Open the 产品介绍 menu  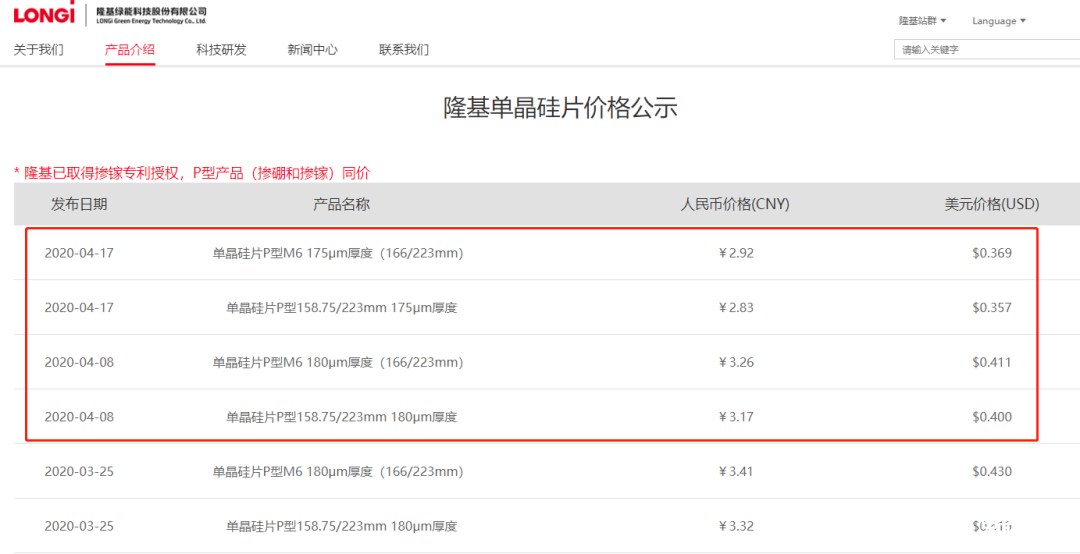pyautogui.click(x=129, y=50)
